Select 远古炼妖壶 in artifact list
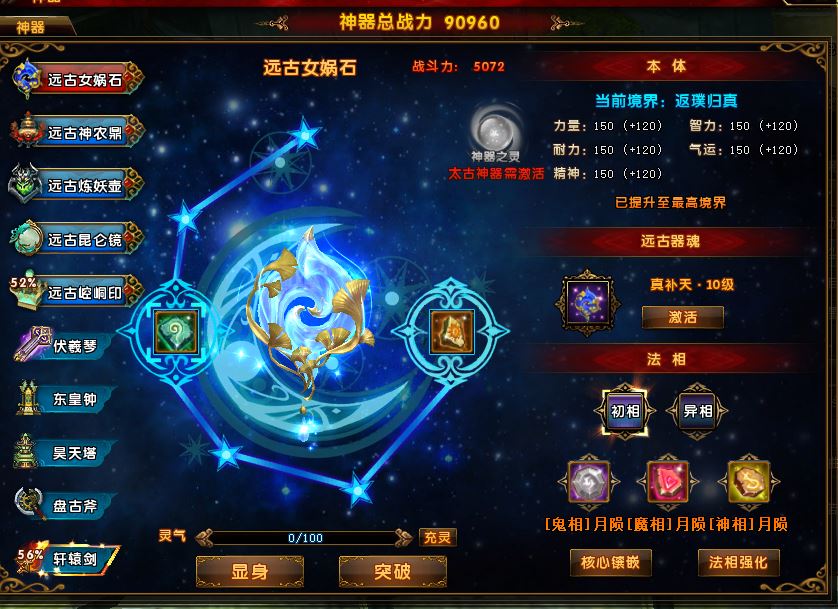The height and width of the screenshot is (609, 838). [x=77, y=185]
